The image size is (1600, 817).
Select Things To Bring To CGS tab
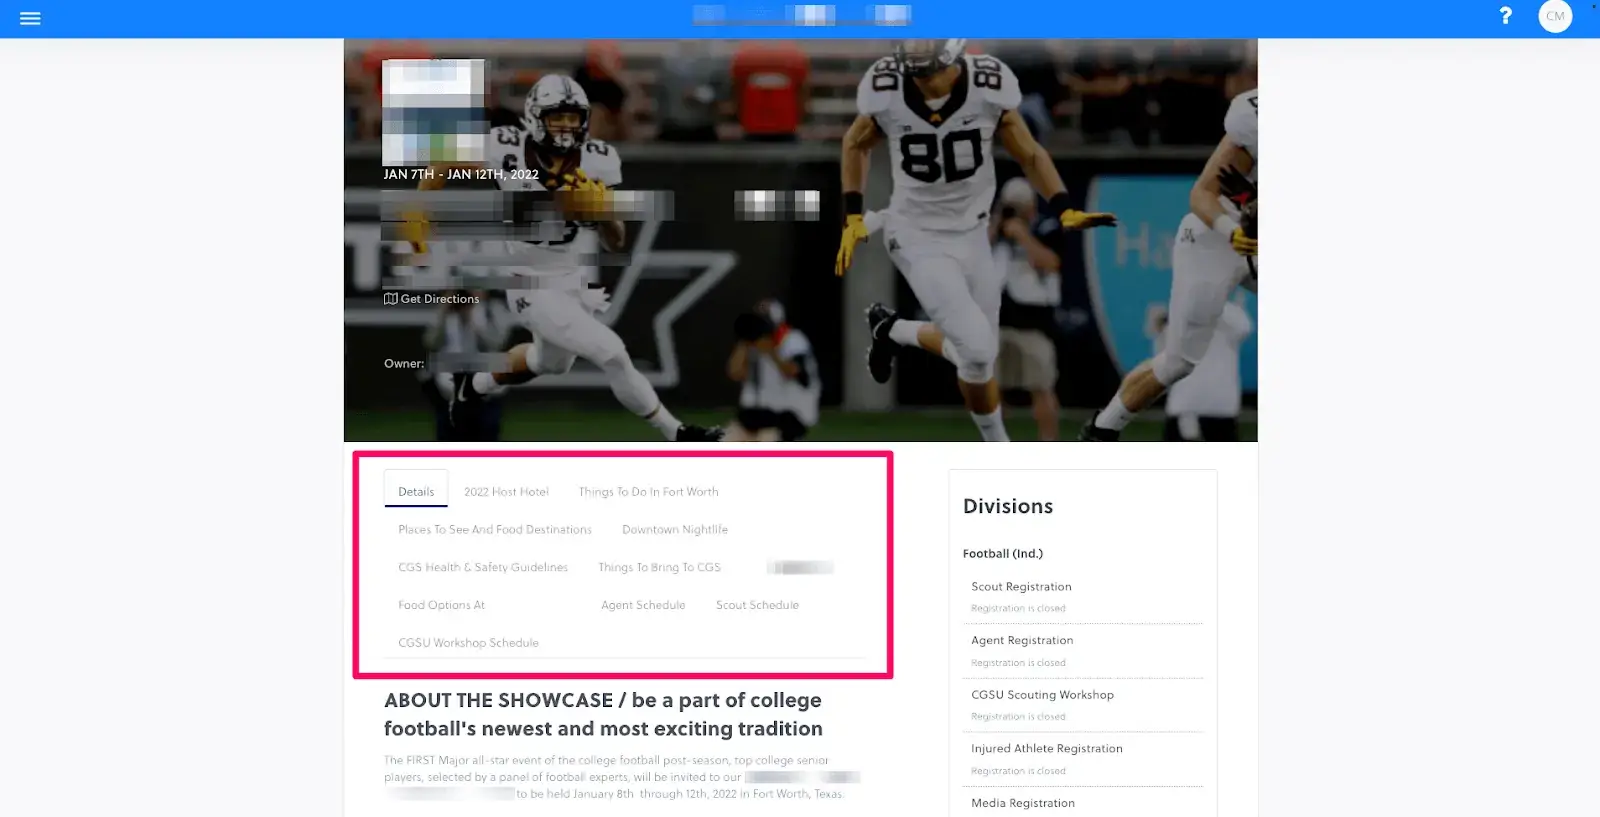point(659,567)
